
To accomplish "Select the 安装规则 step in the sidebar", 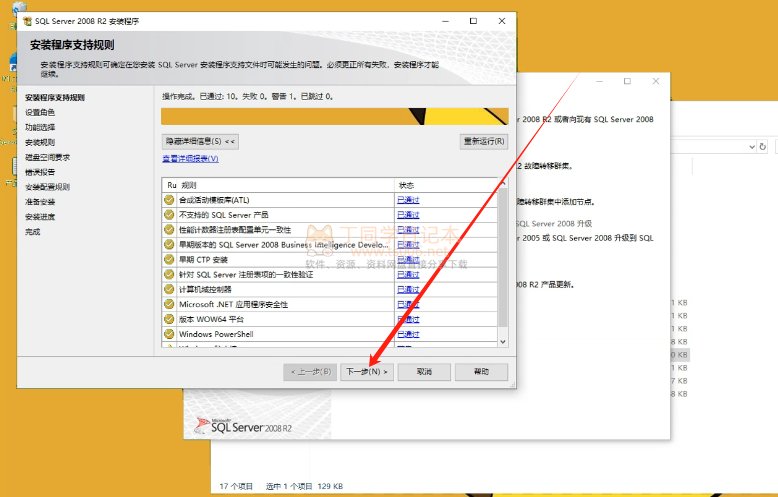I will [40, 142].
